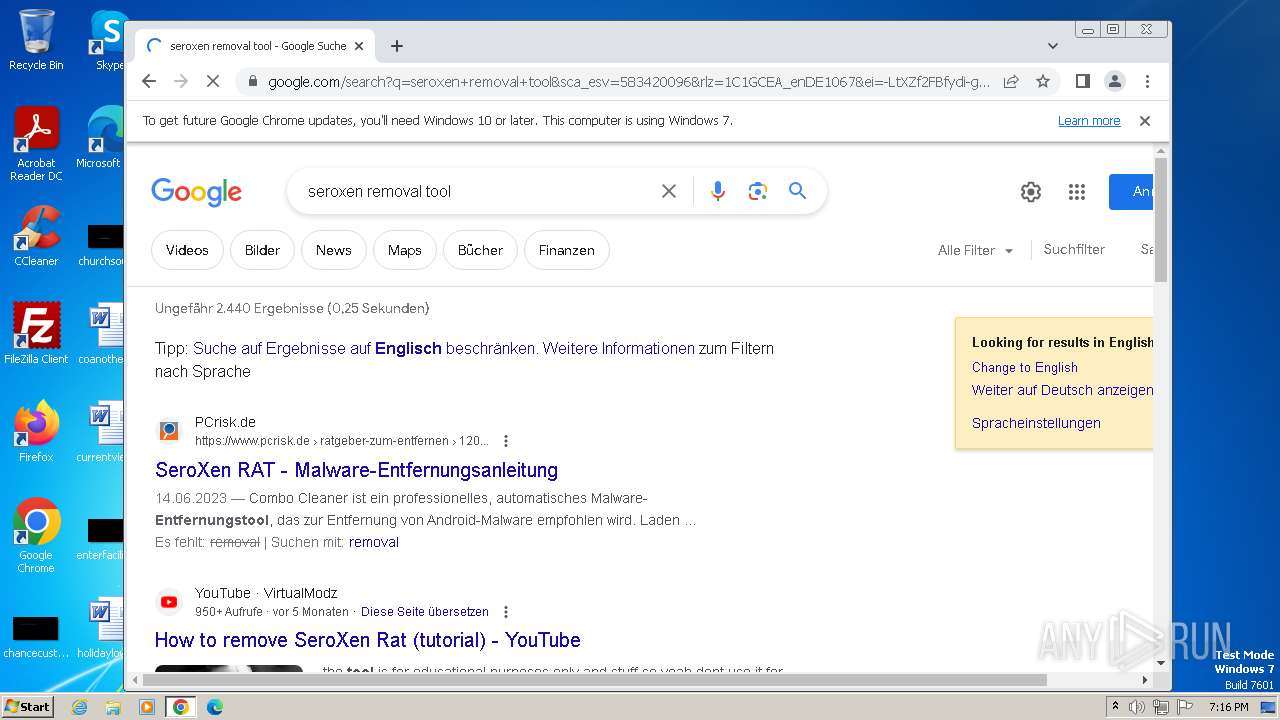The image size is (1280, 720).
Task: Go to Google homepage via logo
Action: click(196, 192)
